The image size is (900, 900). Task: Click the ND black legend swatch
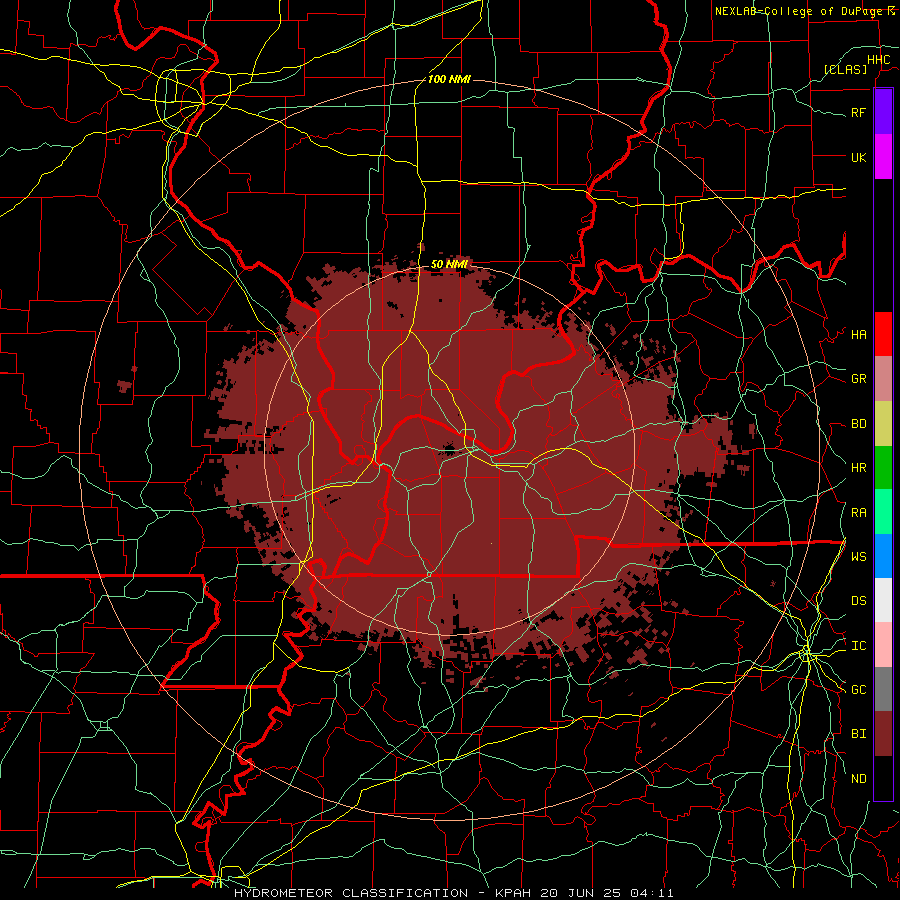coord(883,778)
